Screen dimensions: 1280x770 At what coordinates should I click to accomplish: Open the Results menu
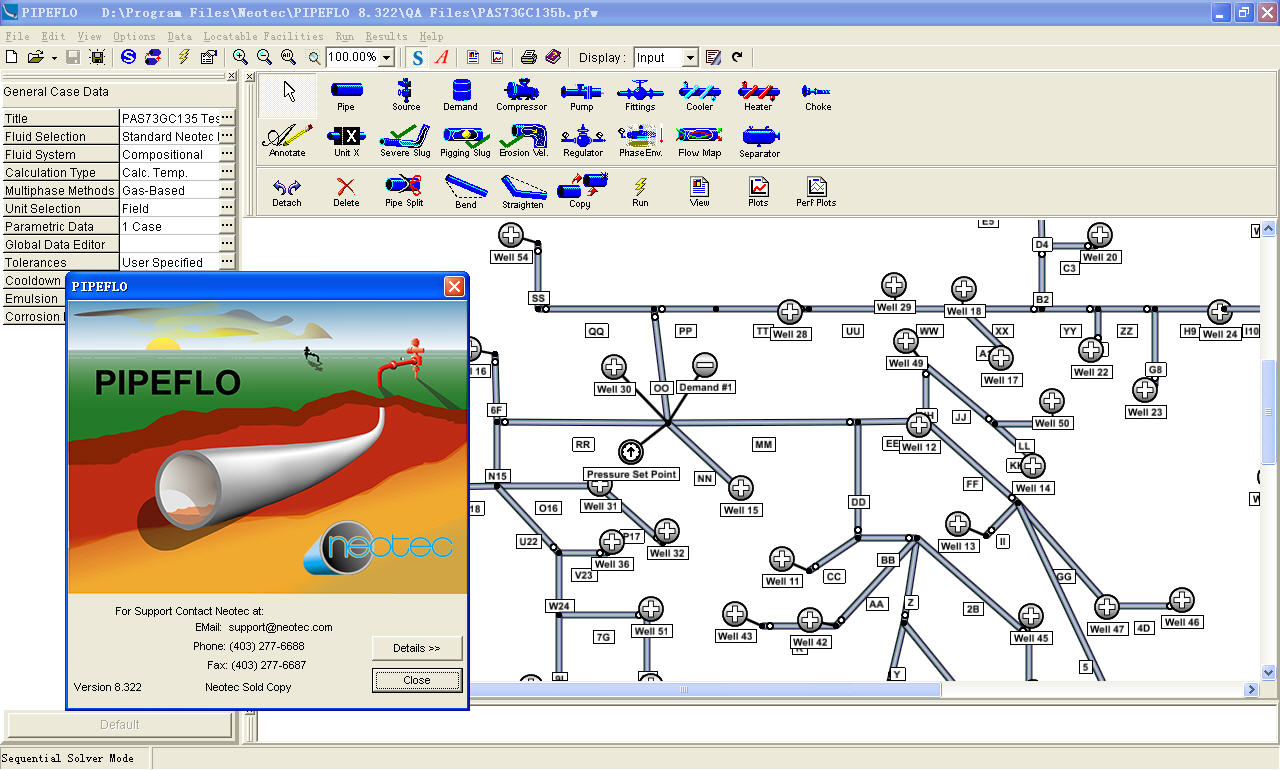coord(386,36)
